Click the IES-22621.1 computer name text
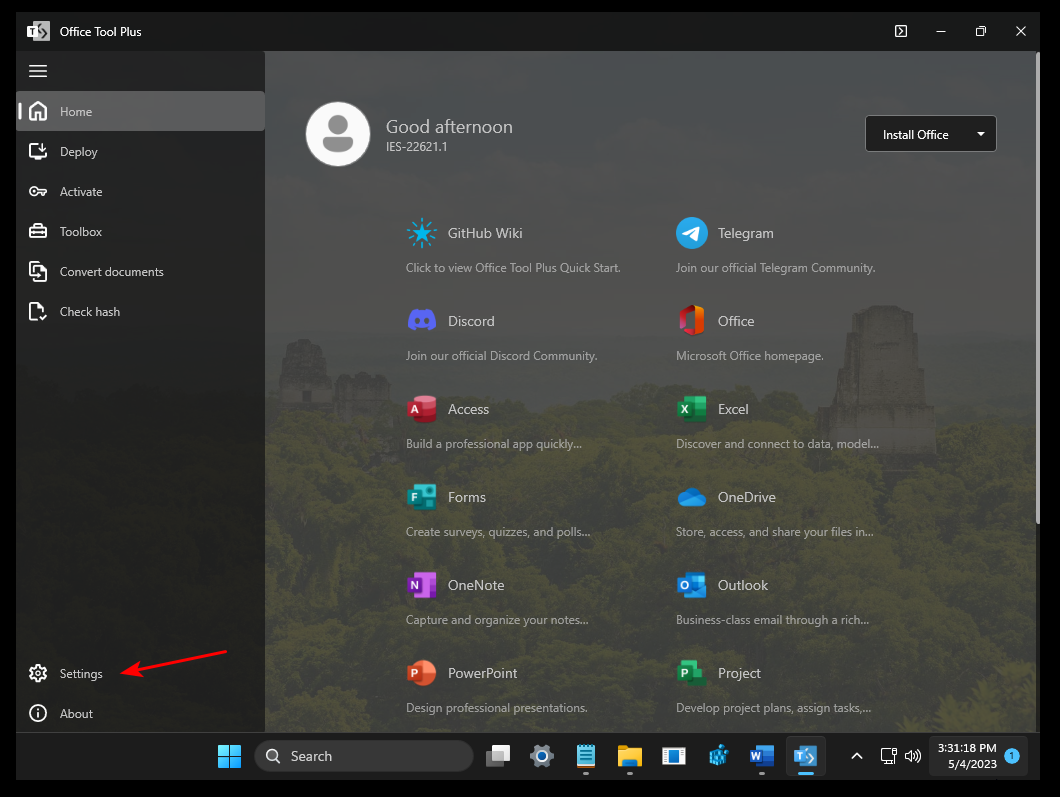This screenshot has height=797, width=1060. click(x=416, y=147)
